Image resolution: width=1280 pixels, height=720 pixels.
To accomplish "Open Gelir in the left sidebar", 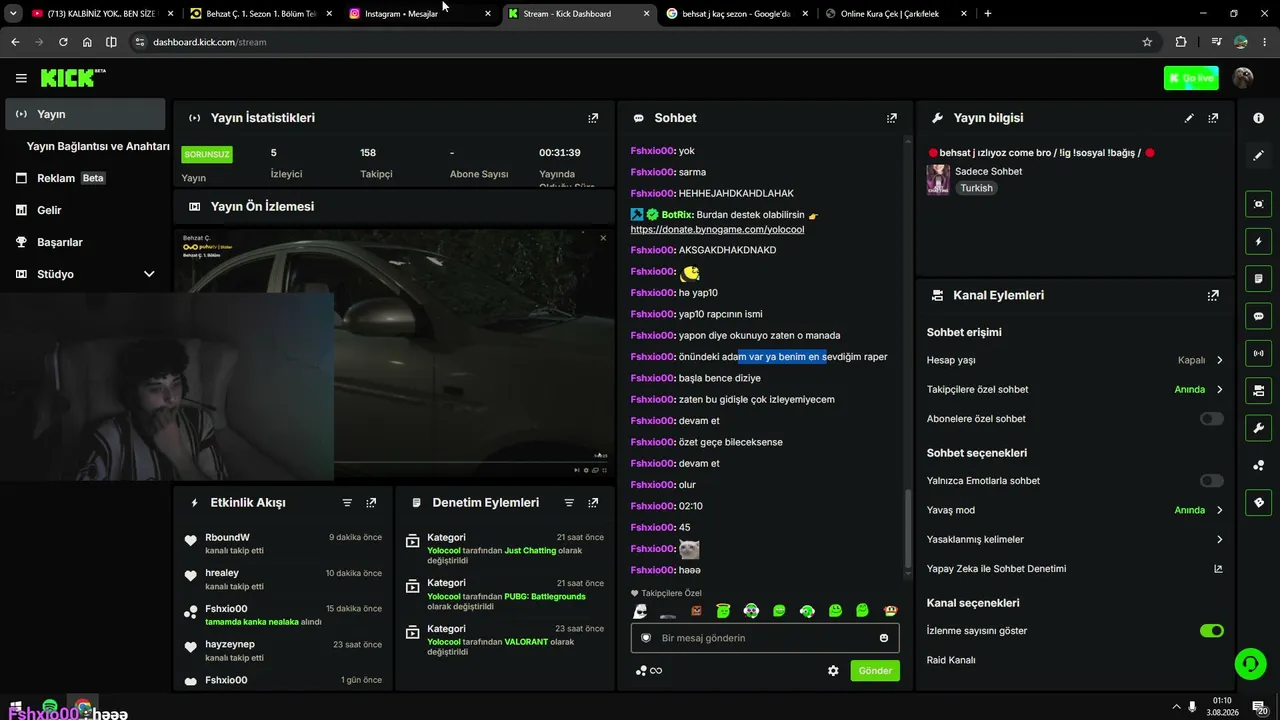I will tap(85, 210).
